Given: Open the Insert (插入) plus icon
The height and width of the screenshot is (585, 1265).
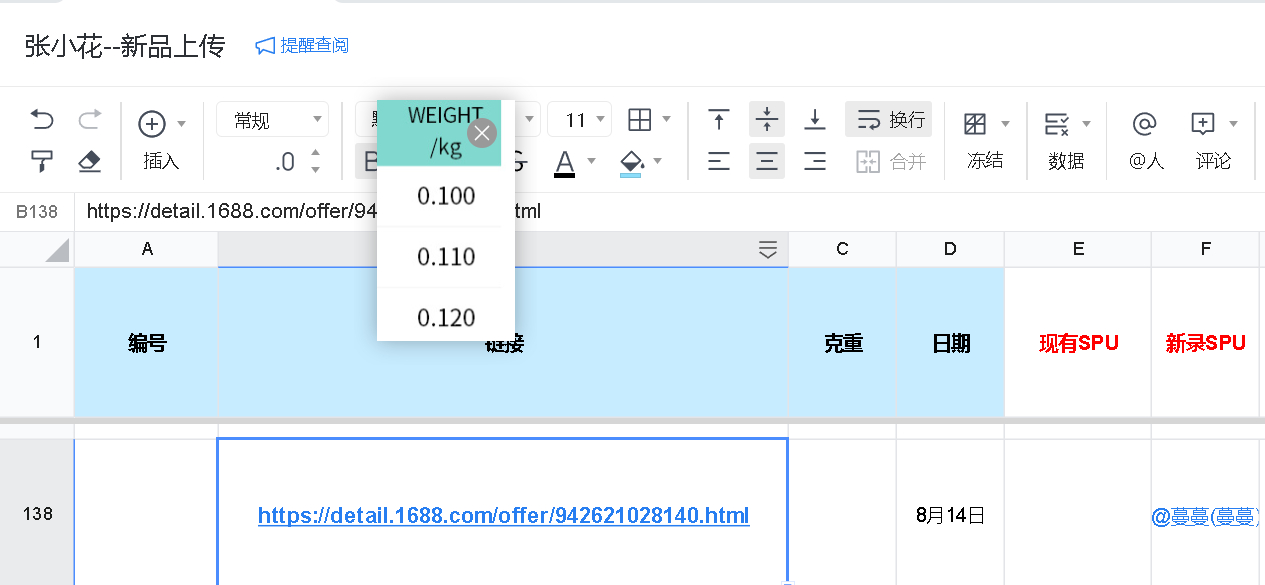Looking at the screenshot, I should (x=152, y=124).
